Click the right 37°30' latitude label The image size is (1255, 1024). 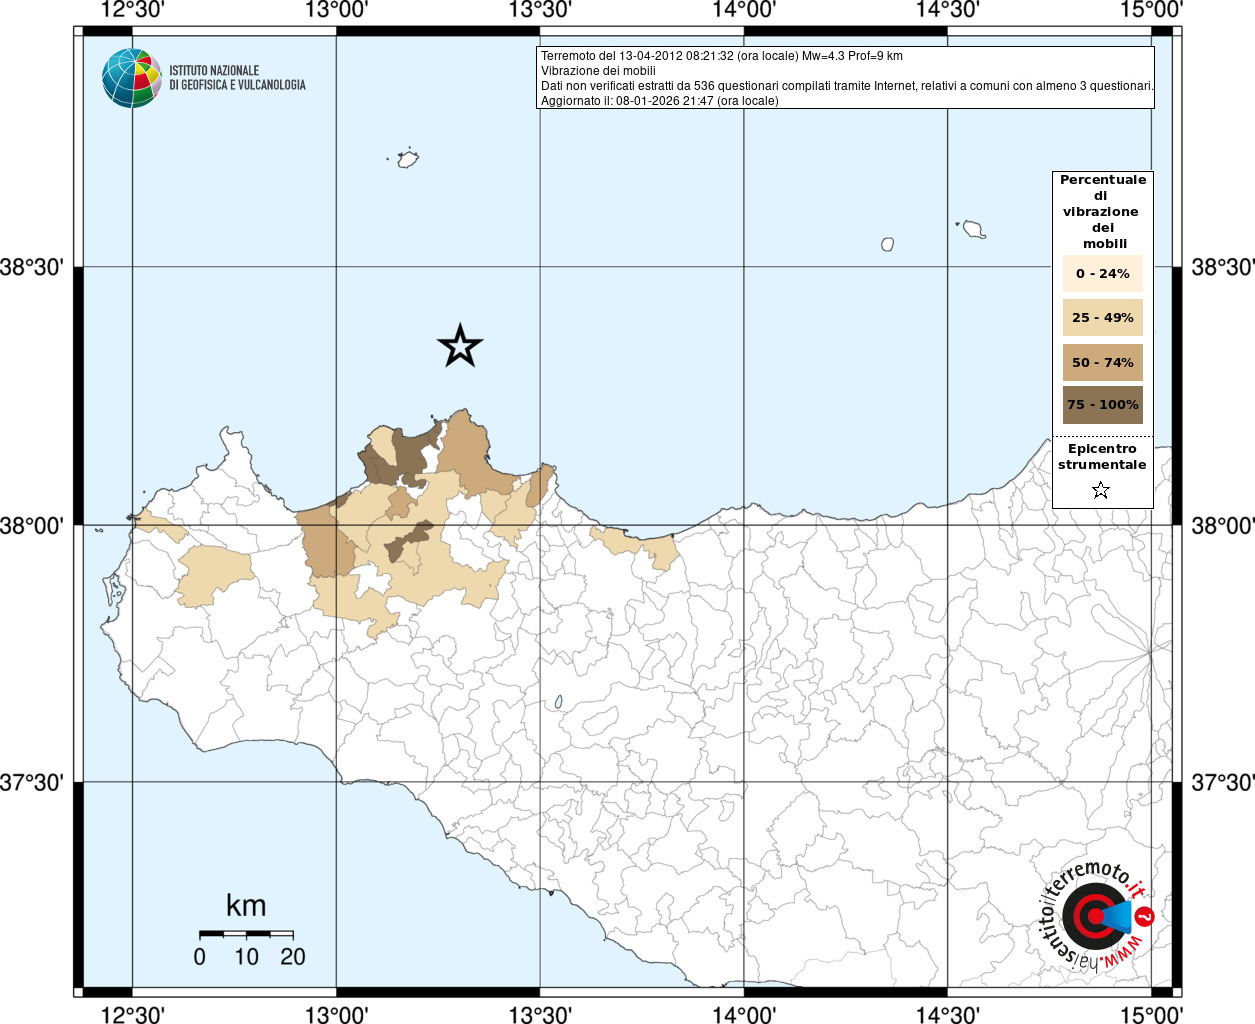1222,782
